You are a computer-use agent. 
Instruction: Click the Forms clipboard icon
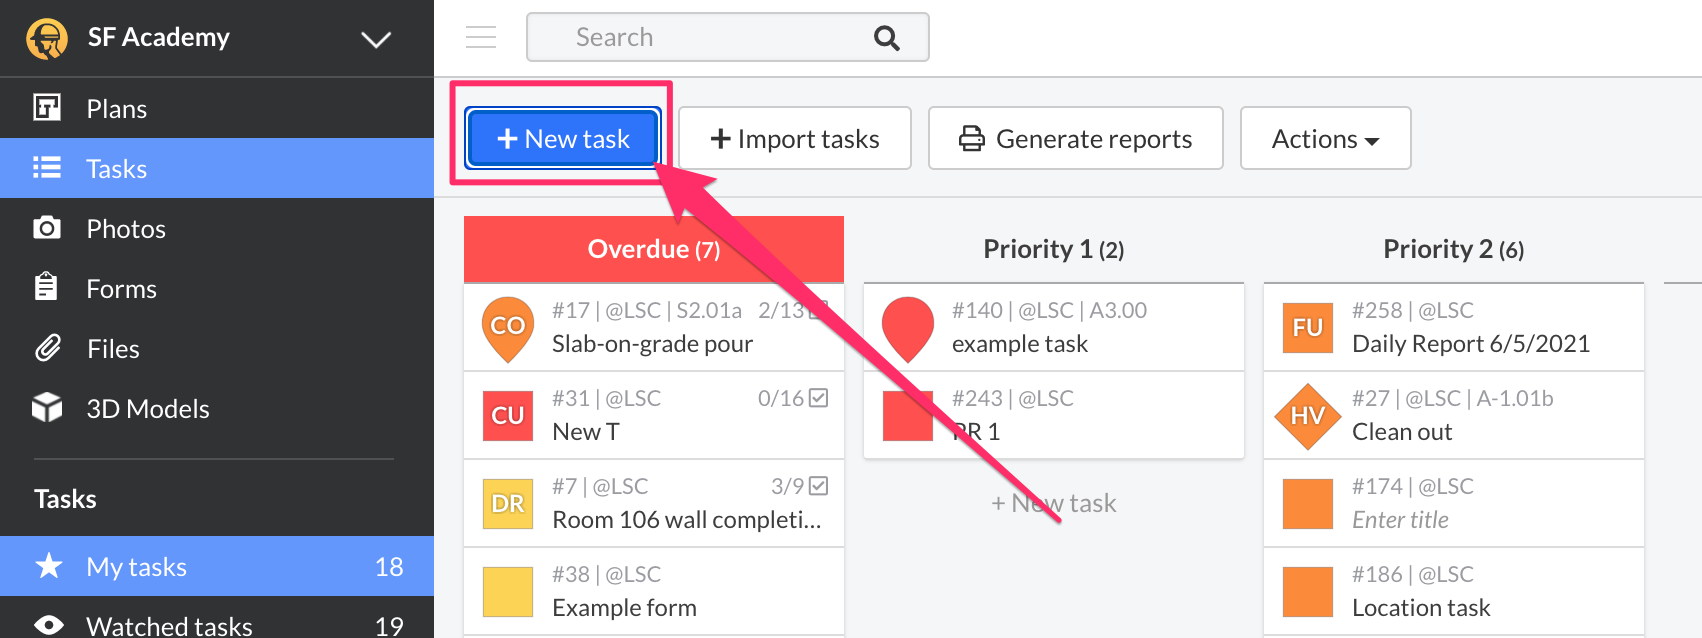47,288
